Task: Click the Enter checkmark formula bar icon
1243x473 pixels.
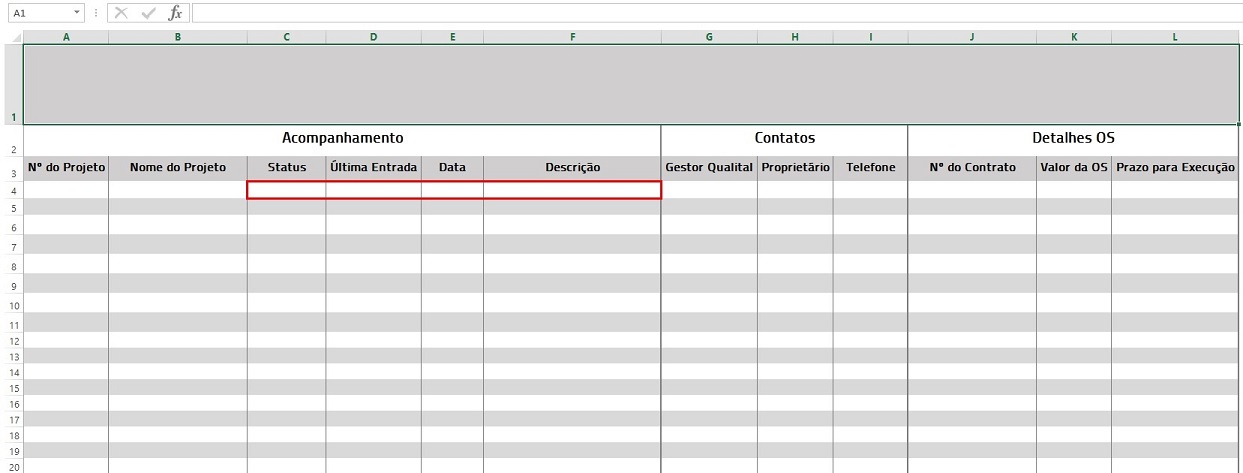Action: coord(148,13)
